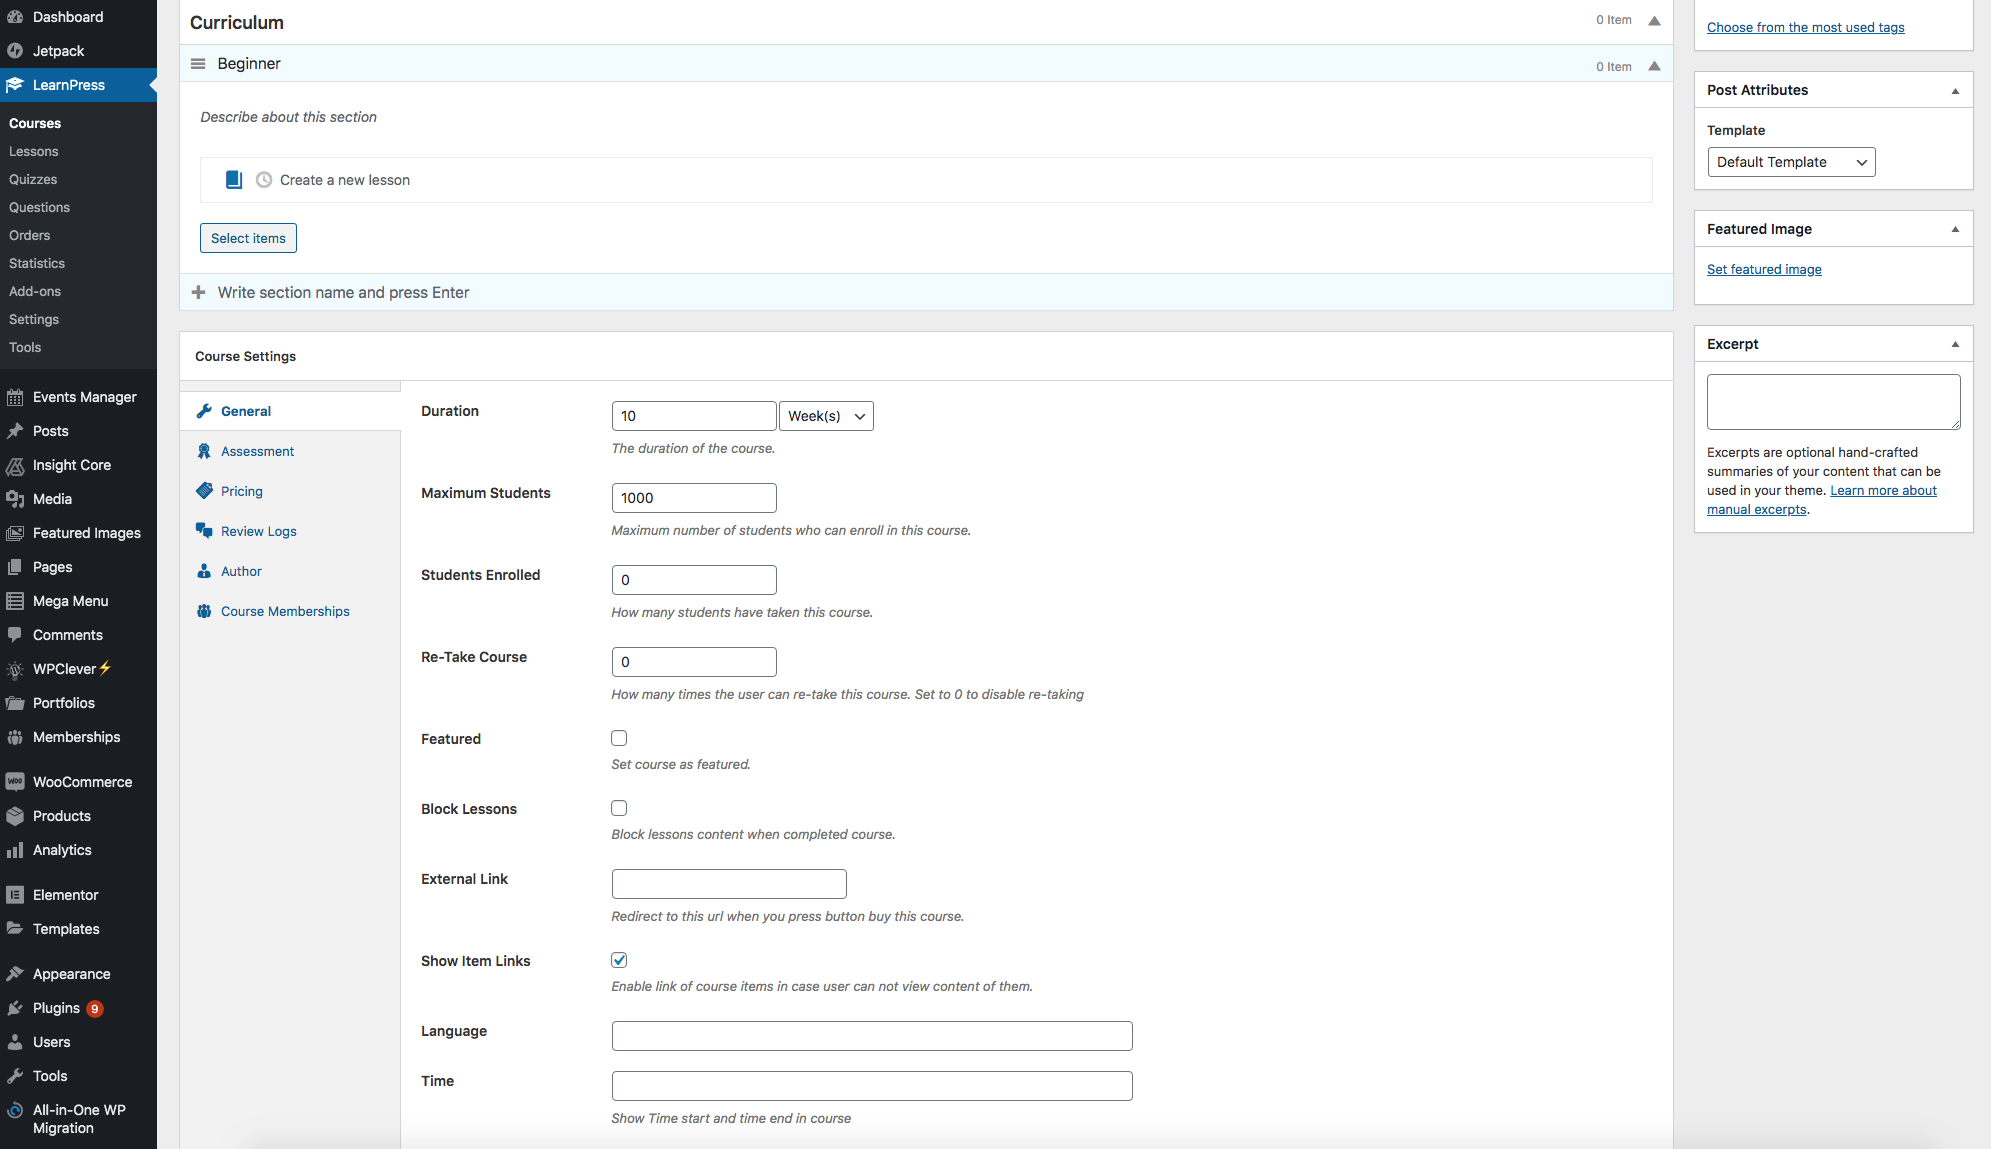Screen dimensions: 1991x1149
Task: Open Quizzes in LearnPress submenu
Action: 33,179
